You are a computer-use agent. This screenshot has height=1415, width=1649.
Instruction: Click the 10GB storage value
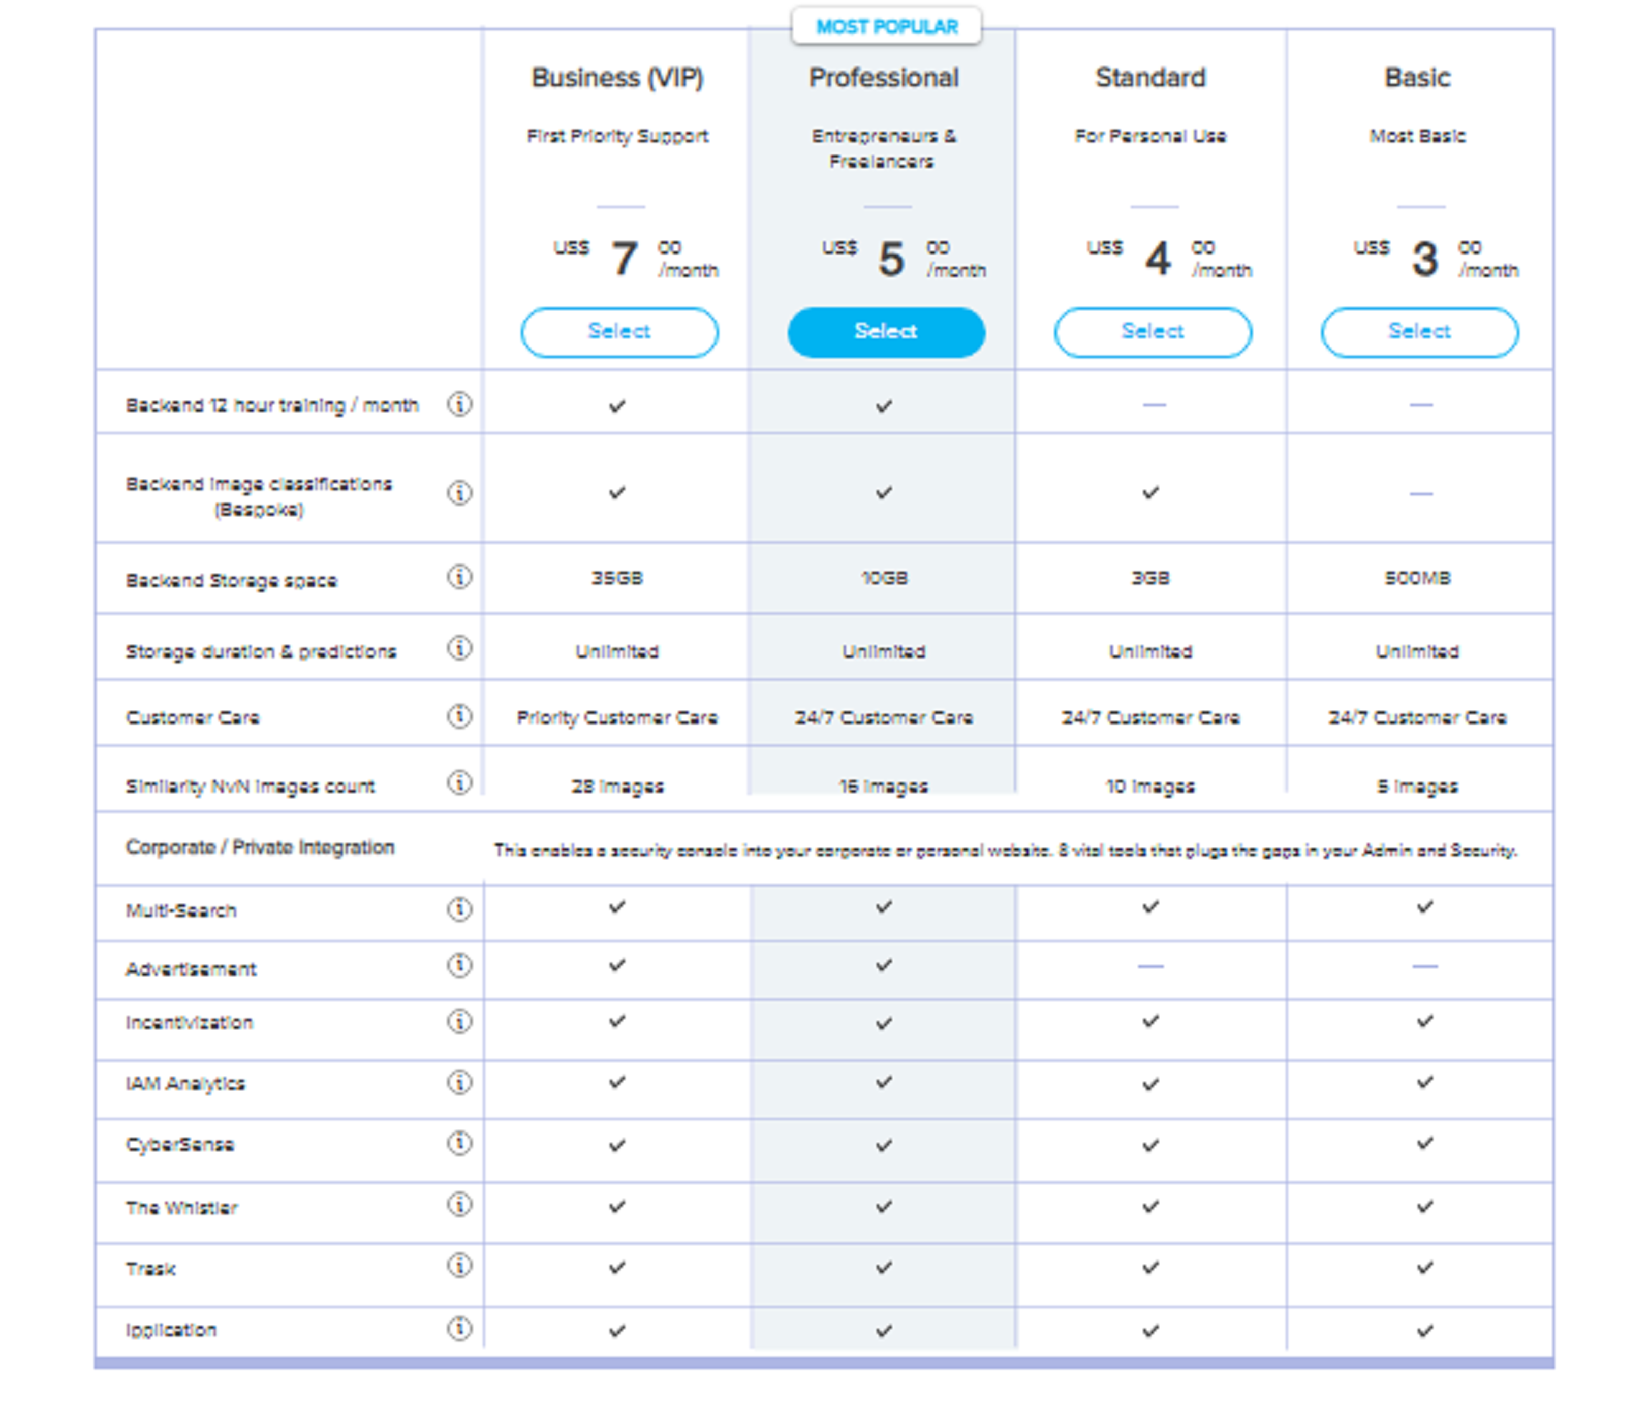[885, 578]
